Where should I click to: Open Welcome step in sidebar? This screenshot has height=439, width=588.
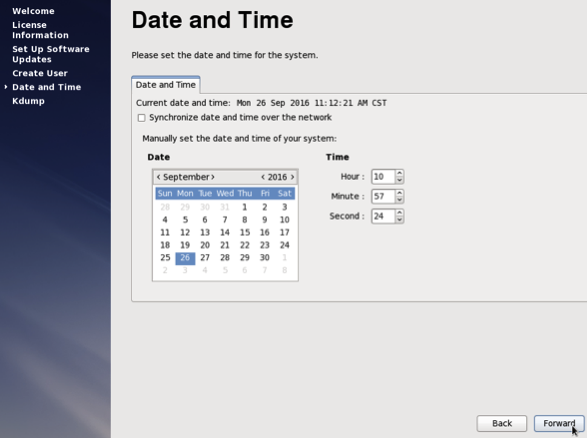click(x=33, y=11)
